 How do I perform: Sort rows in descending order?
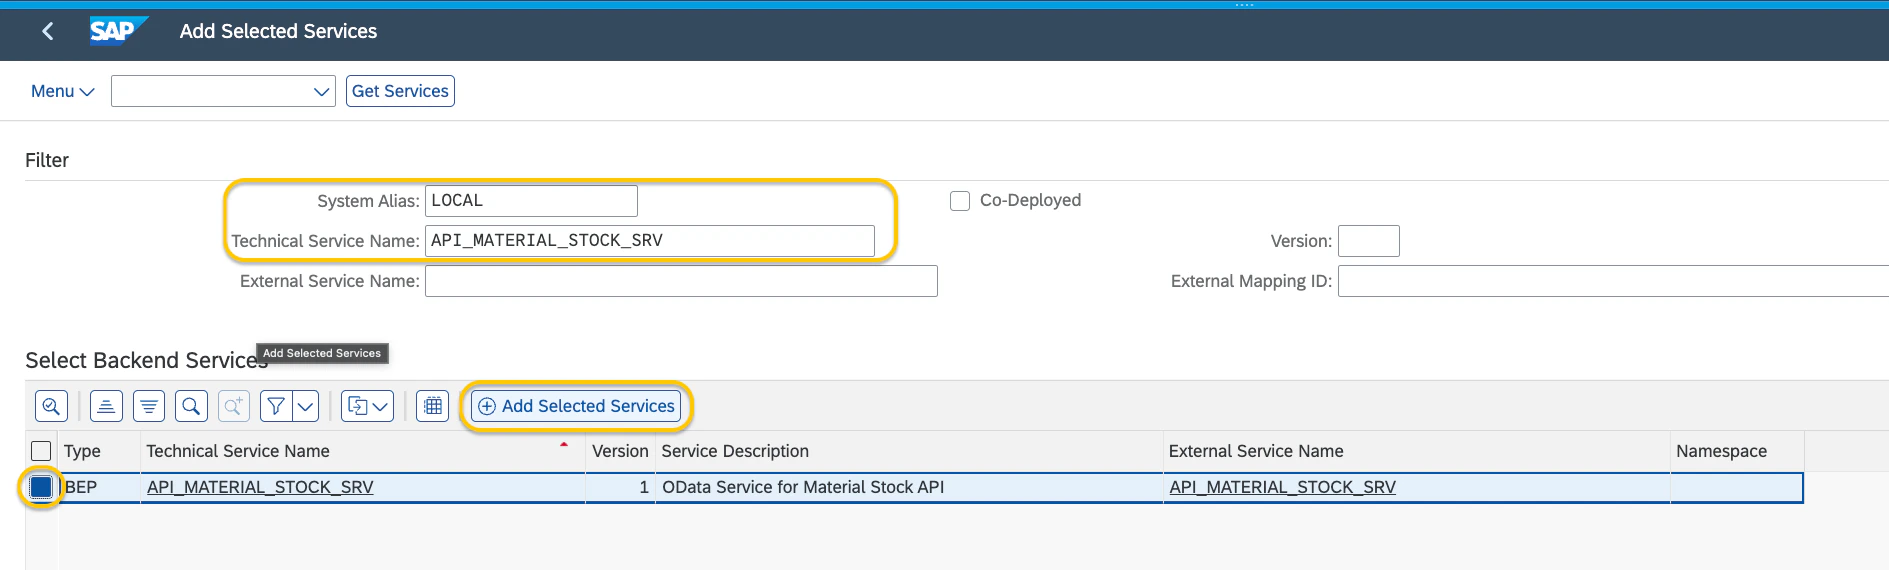(149, 406)
